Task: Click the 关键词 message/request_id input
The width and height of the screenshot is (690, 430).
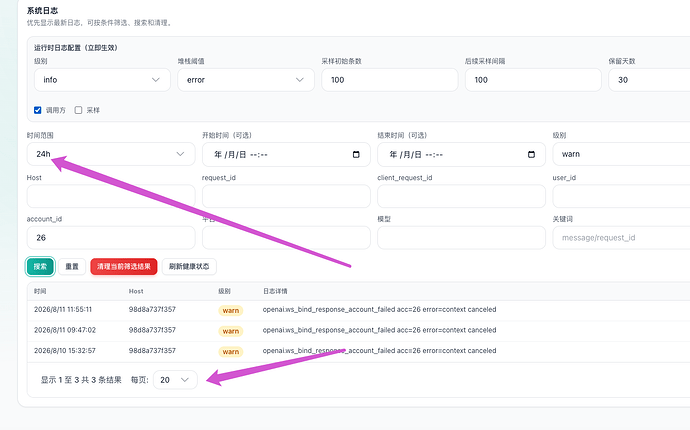Action: pos(621,238)
